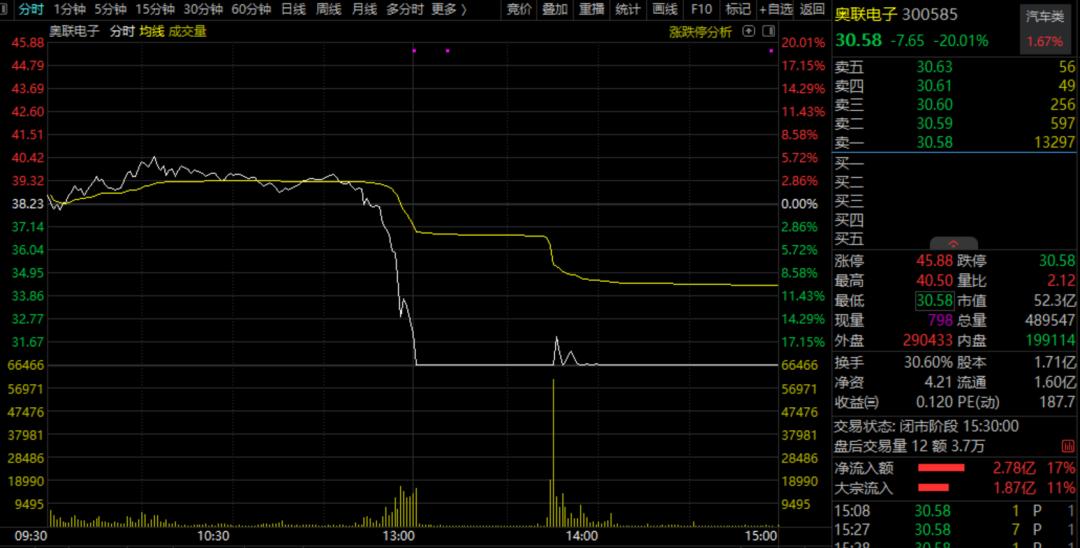Toggle the 成交量 volume indicator
Screen dimensions: 1080x548
point(187,31)
